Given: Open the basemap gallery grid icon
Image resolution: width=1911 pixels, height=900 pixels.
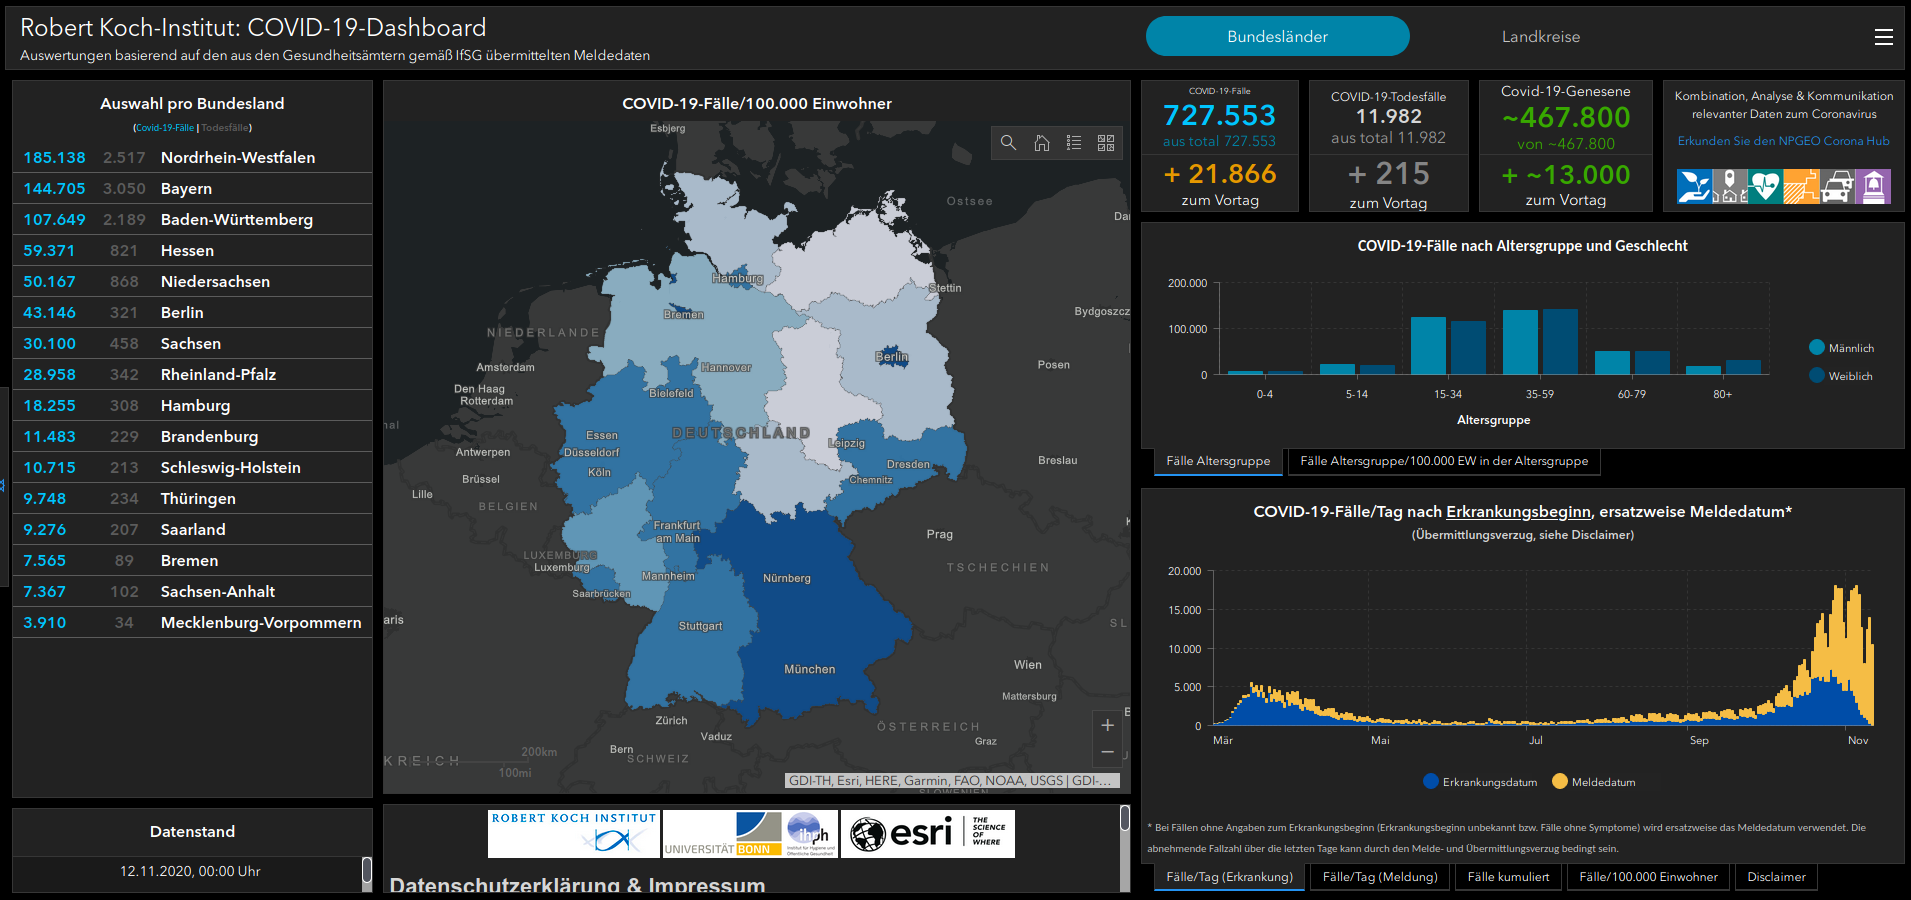Looking at the screenshot, I should point(1106,143).
